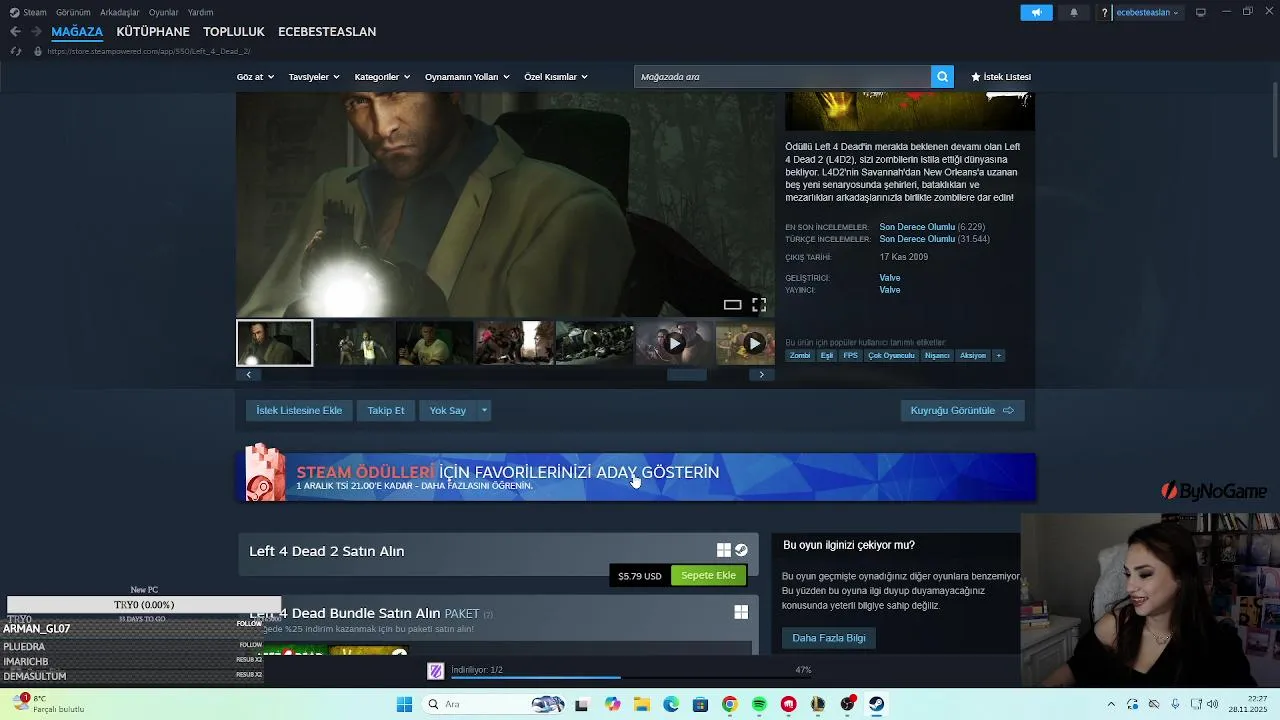Click the Steam icon in the taskbar
1280x720 pixels.
point(877,704)
